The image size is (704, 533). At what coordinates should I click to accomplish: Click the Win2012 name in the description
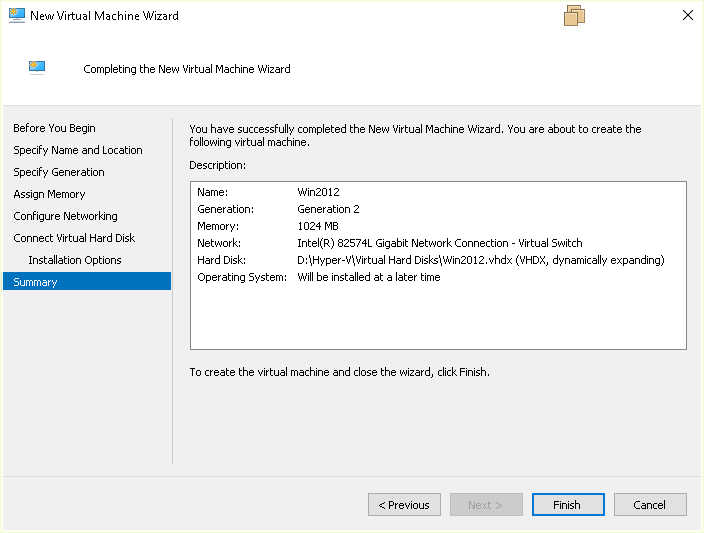(319, 192)
